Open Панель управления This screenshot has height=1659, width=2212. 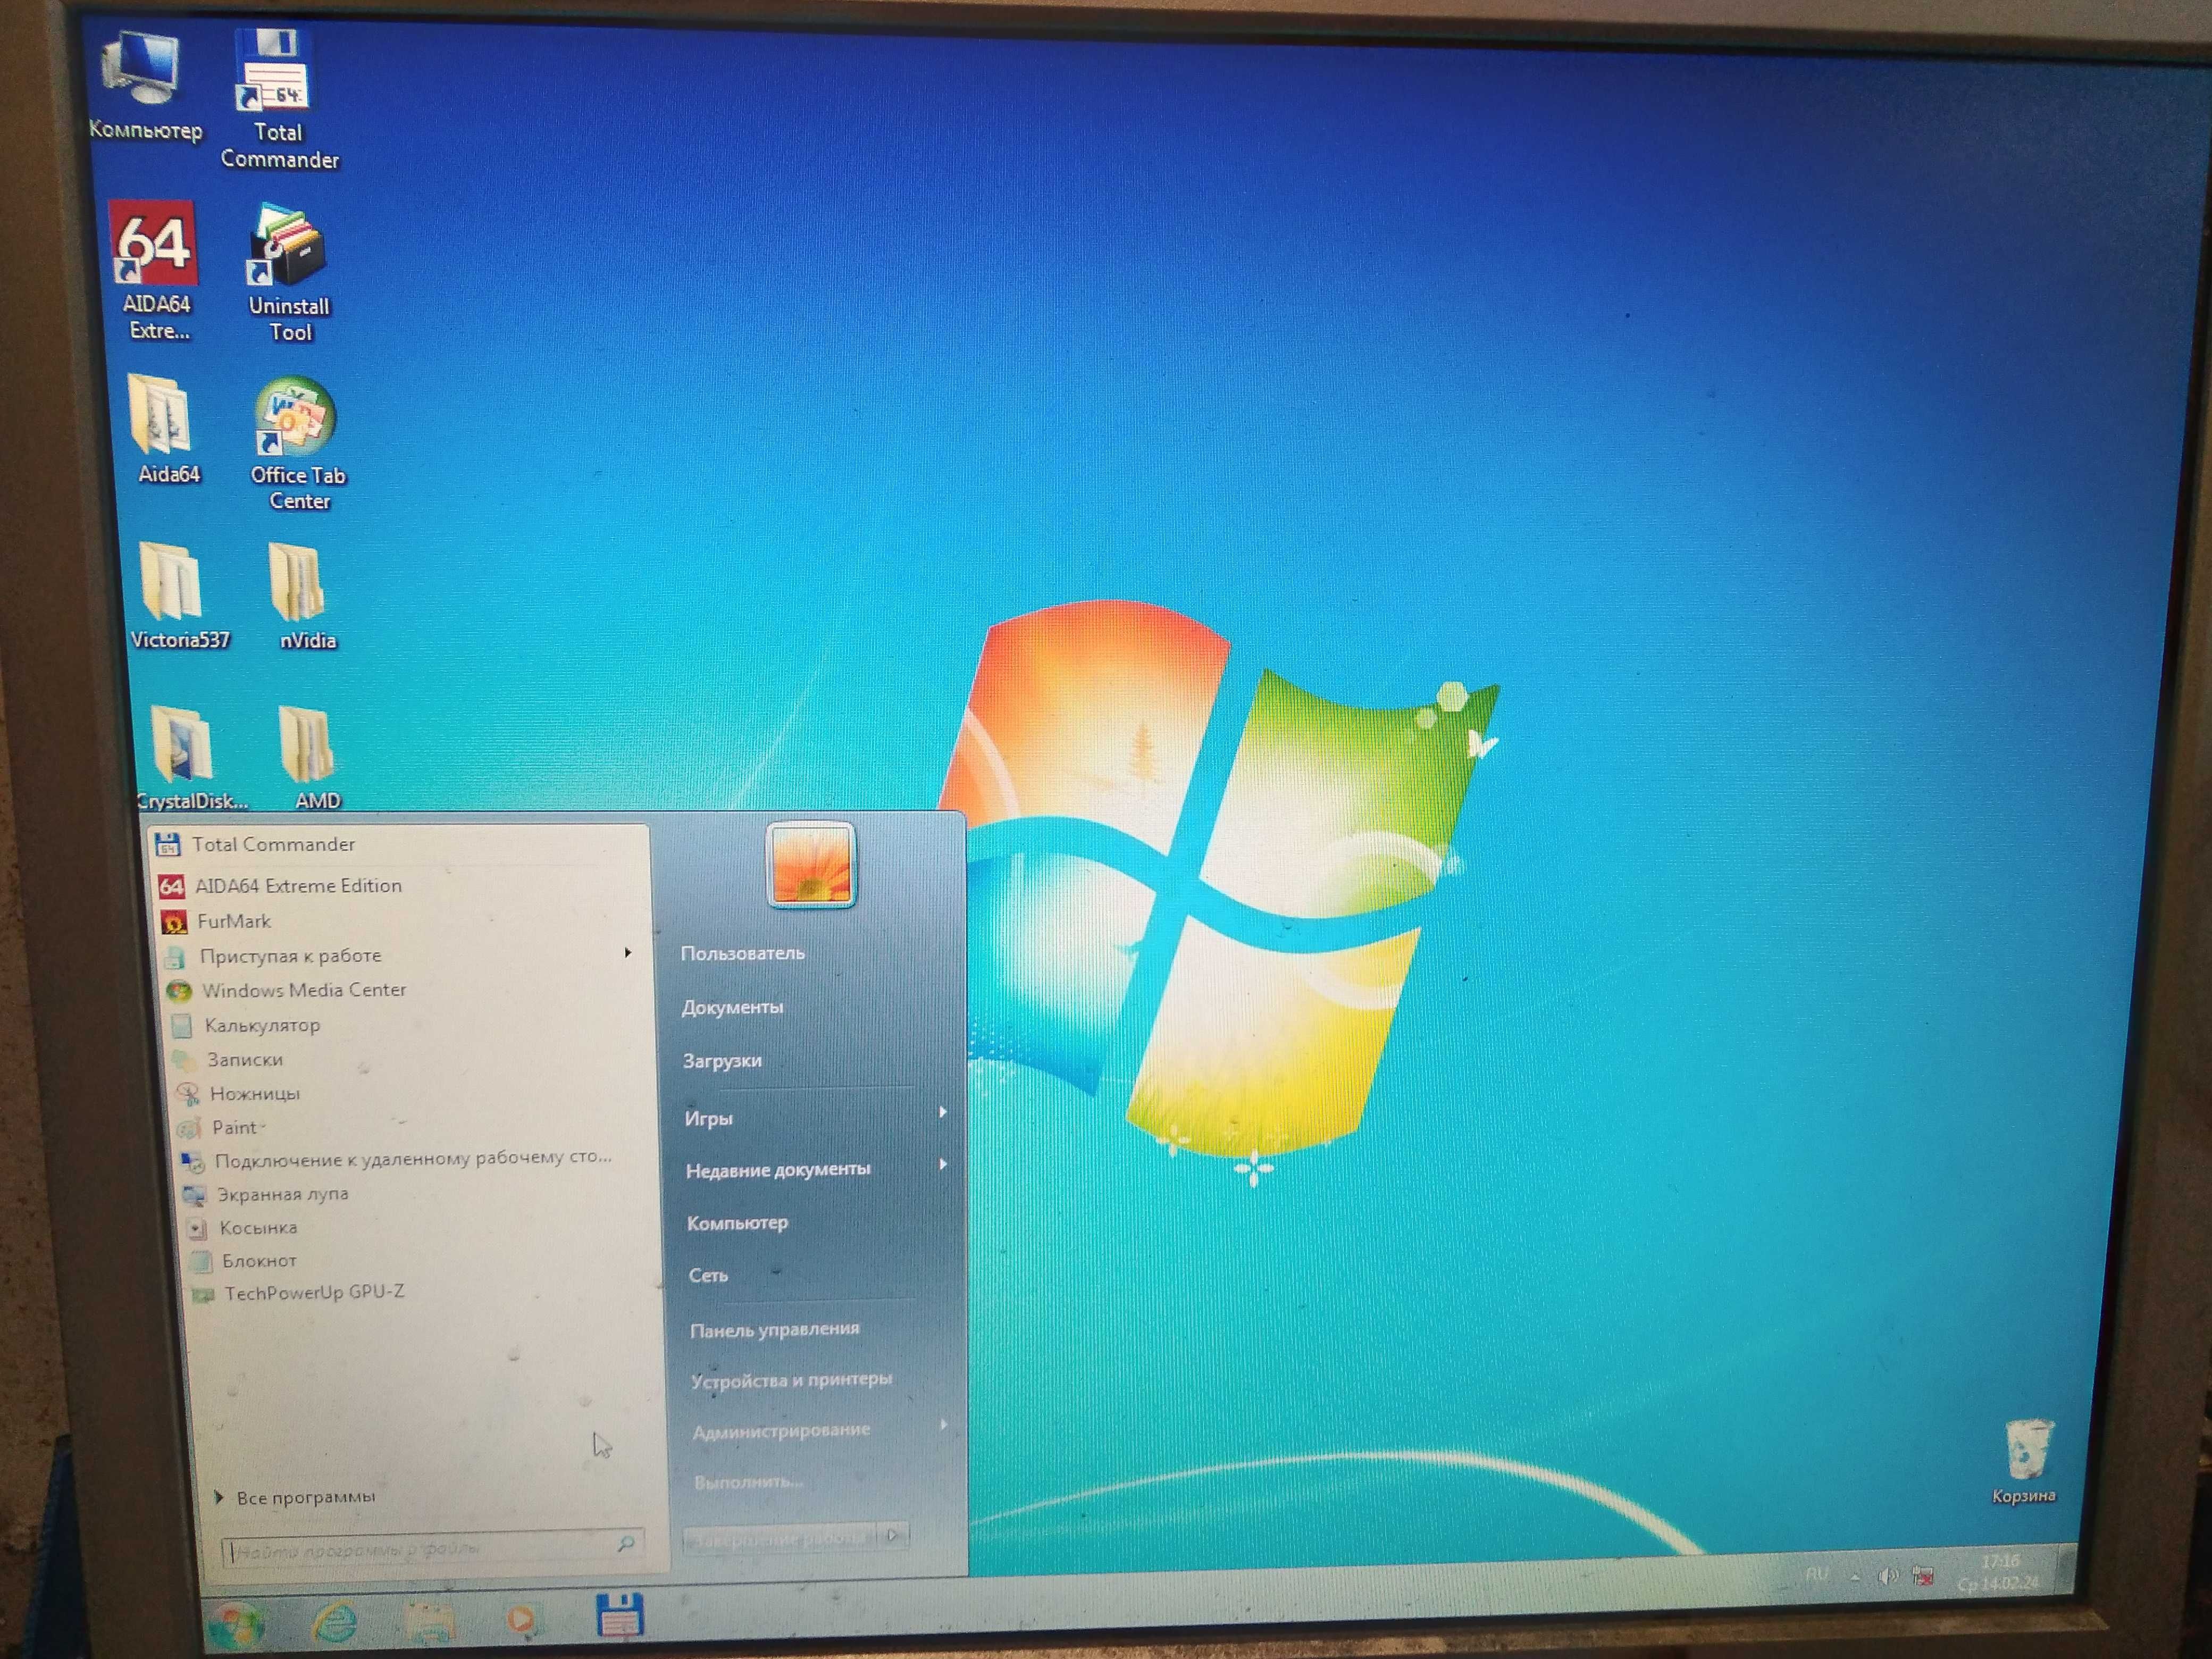775,1329
